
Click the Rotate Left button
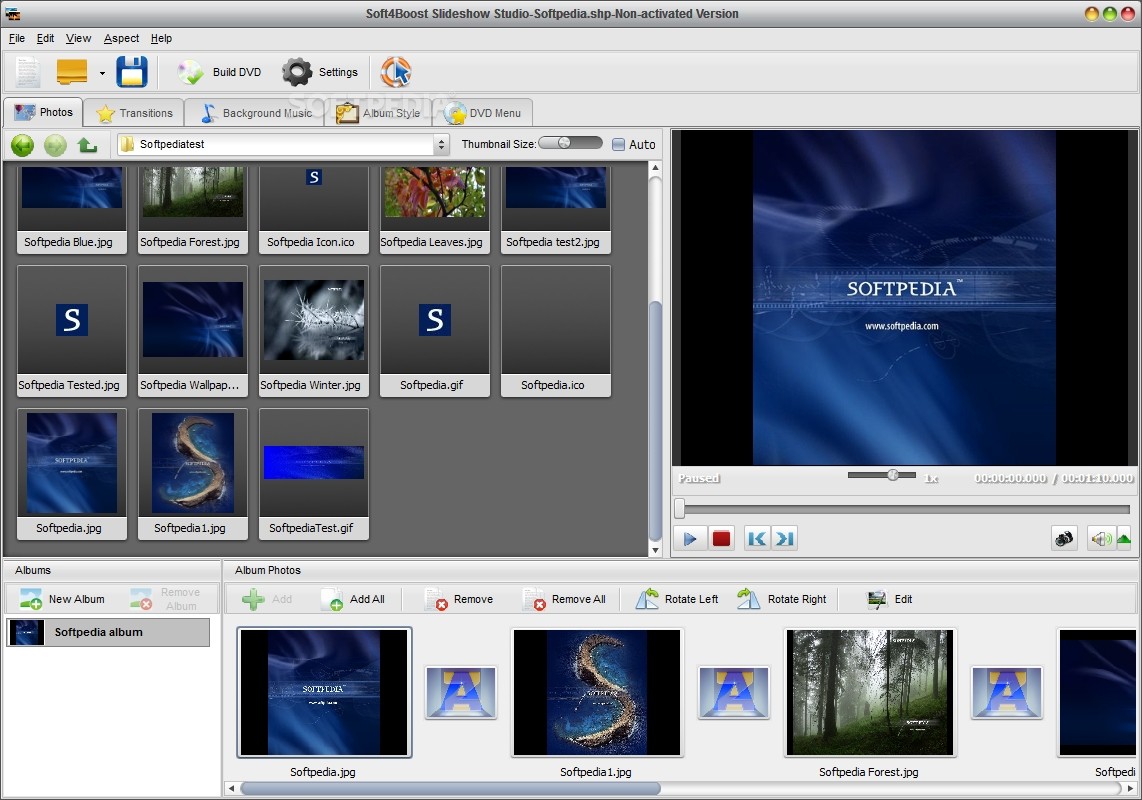coord(677,599)
